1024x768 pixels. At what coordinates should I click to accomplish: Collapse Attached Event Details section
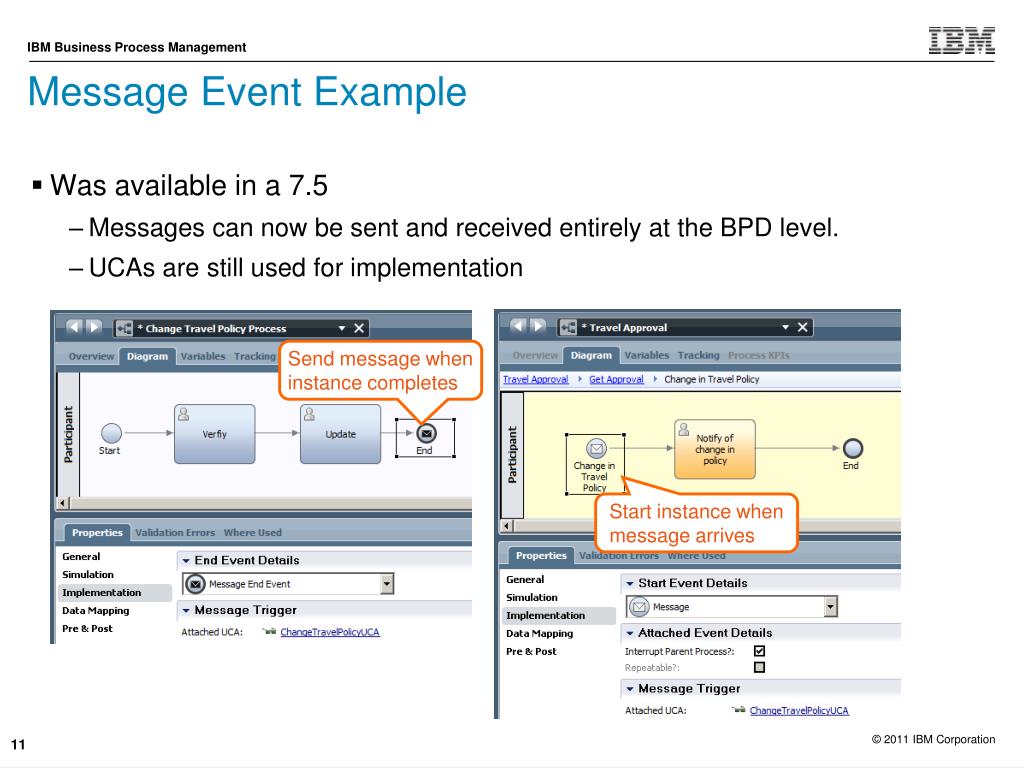[x=630, y=633]
